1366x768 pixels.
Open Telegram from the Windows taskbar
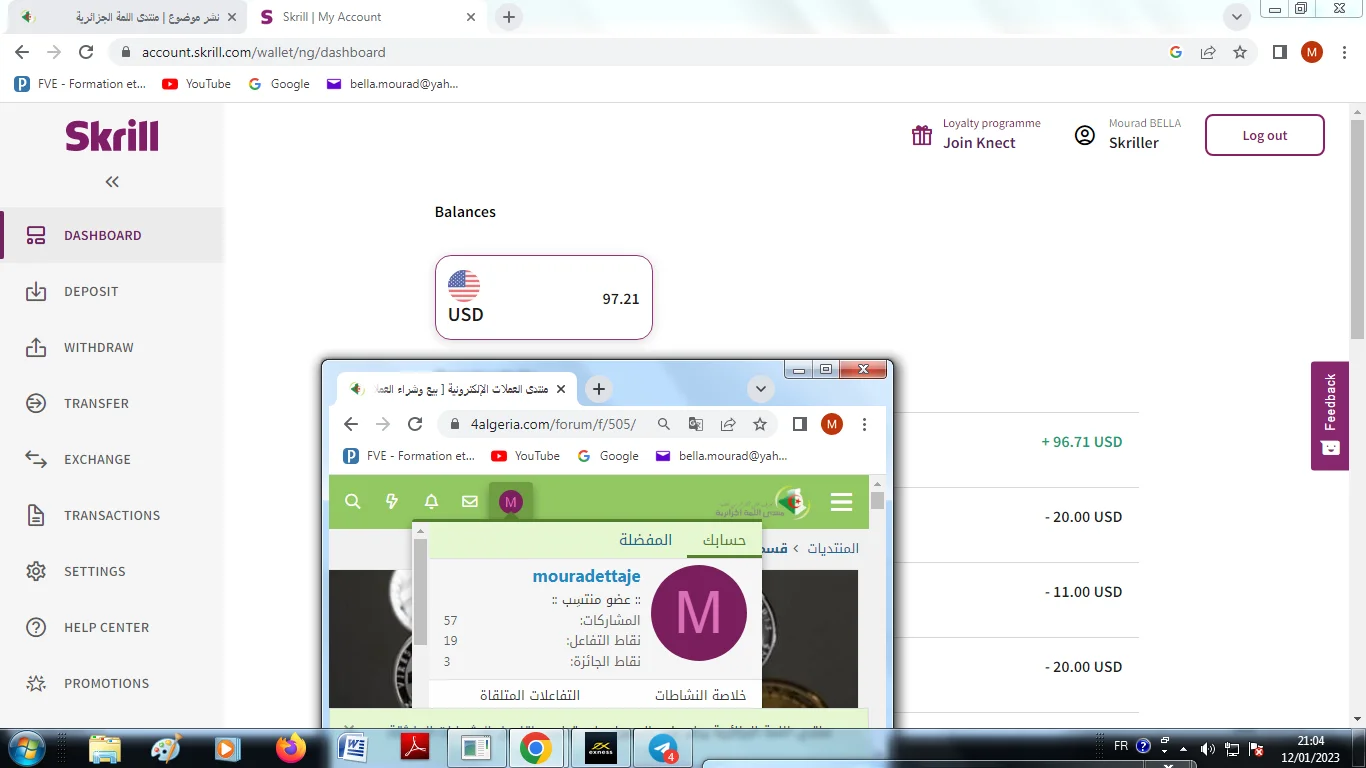[x=662, y=748]
